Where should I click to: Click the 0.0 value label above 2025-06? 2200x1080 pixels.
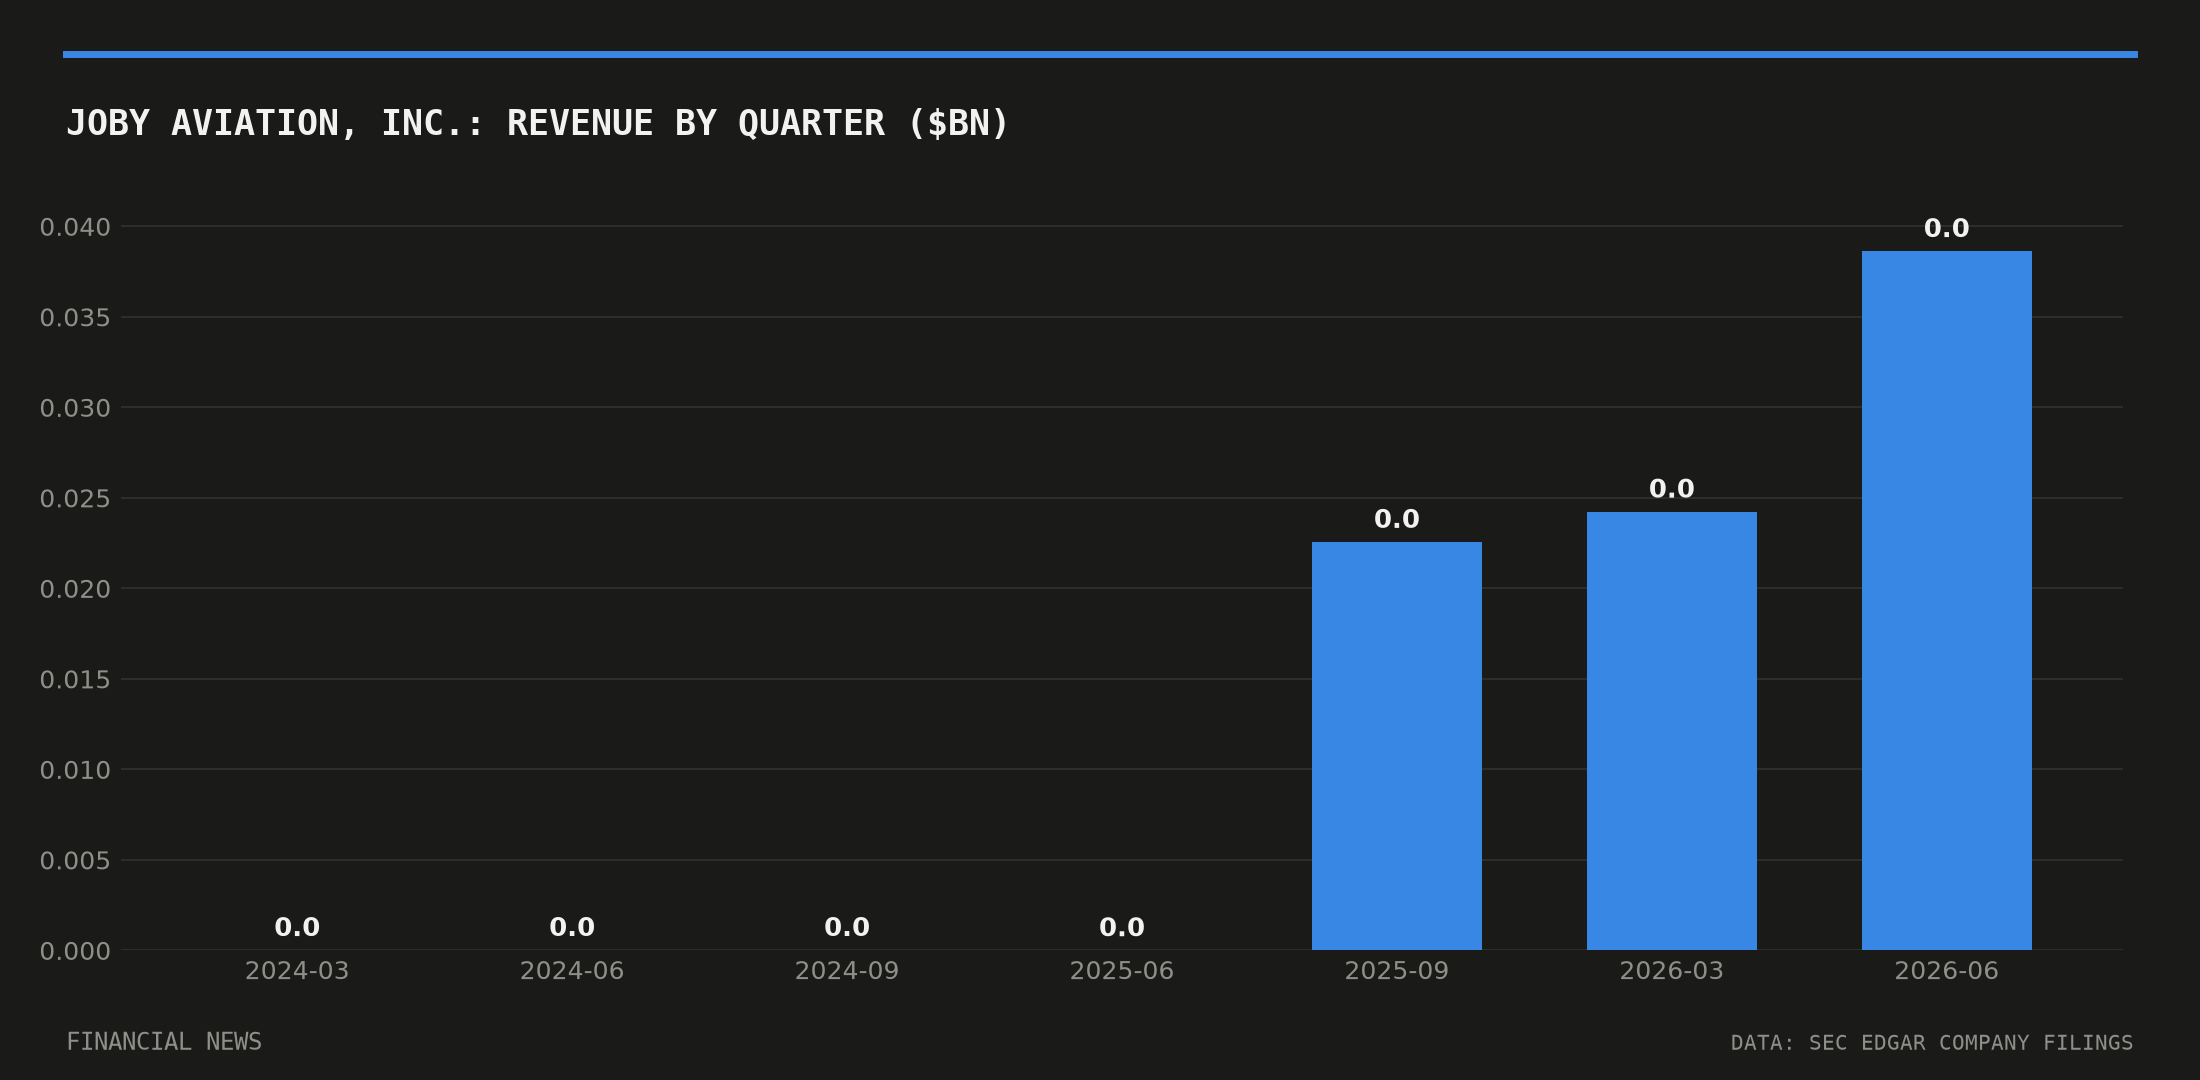(x=1122, y=928)
